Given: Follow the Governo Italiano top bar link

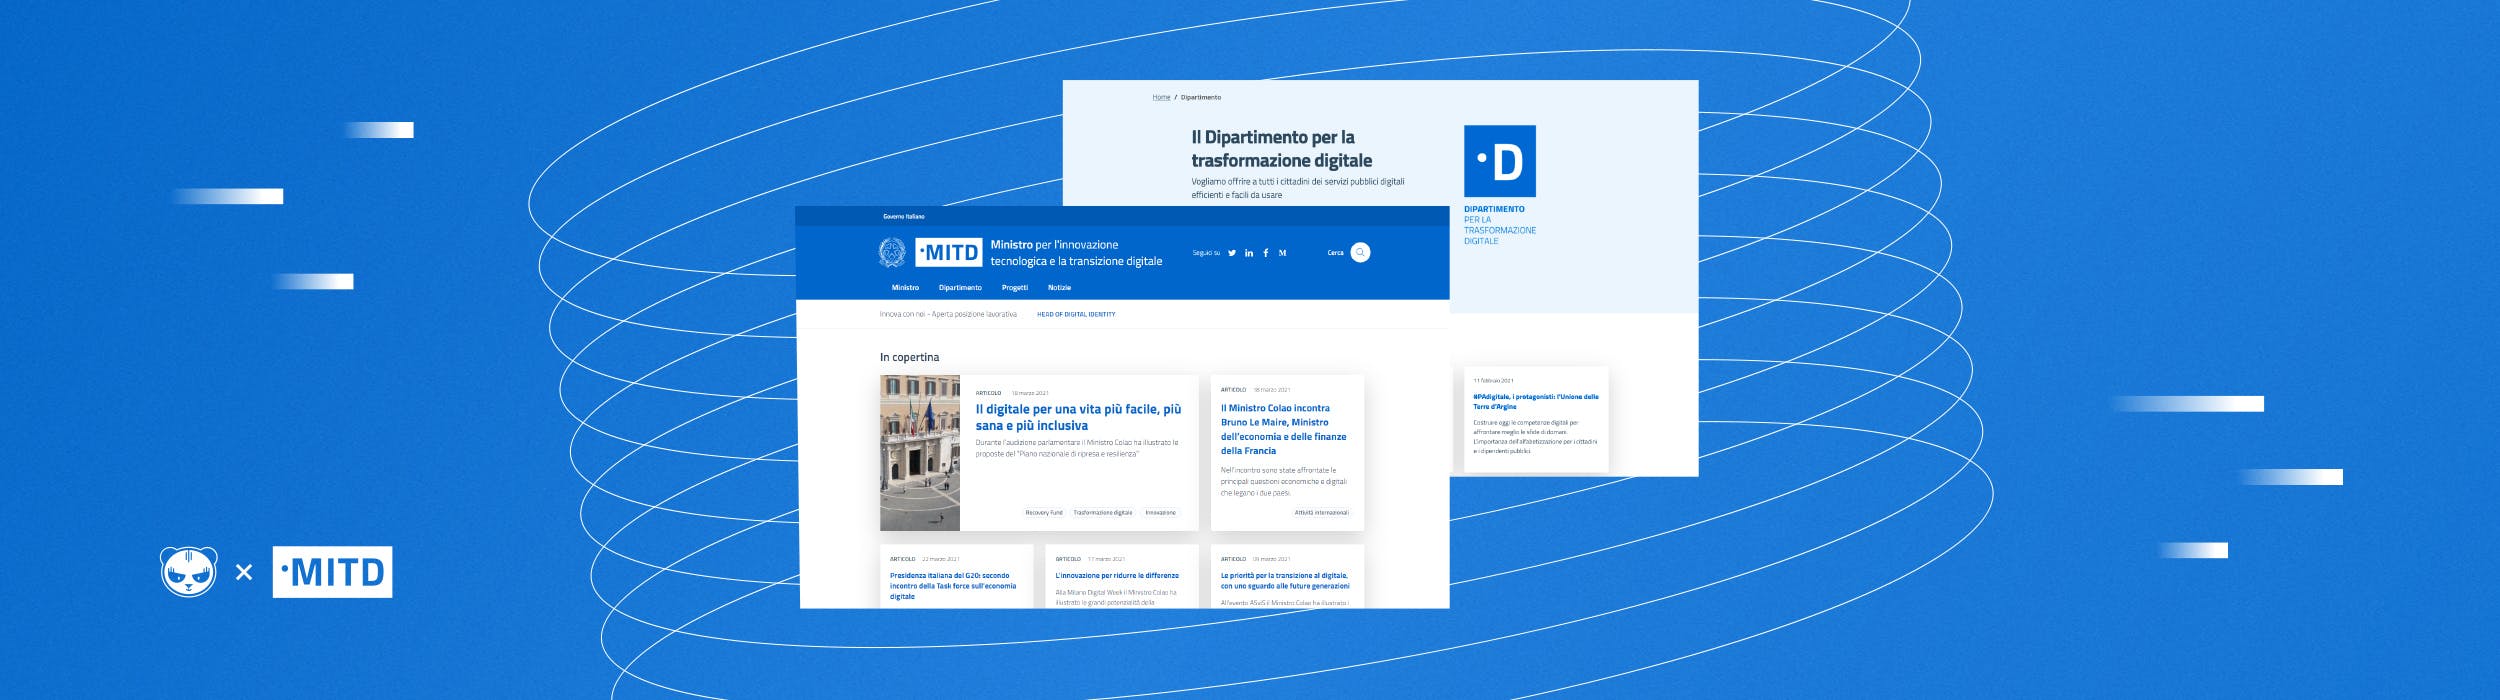Looking at the screenshot, I should [904, 217].
